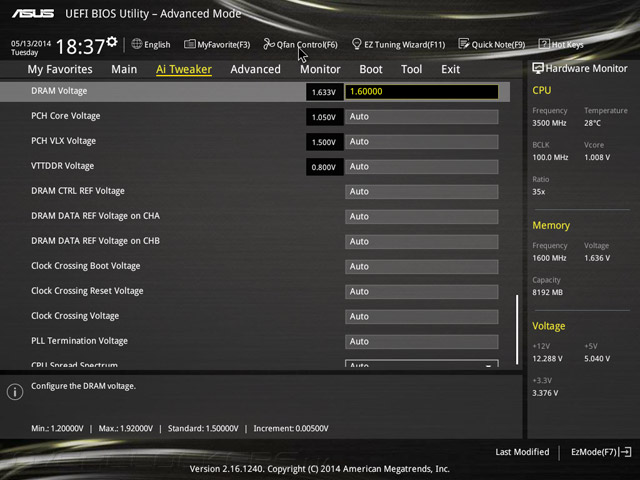This screenshot has height=480, width=640.
Task: Click the 18:37 clock display
Action: coord(80,47)
